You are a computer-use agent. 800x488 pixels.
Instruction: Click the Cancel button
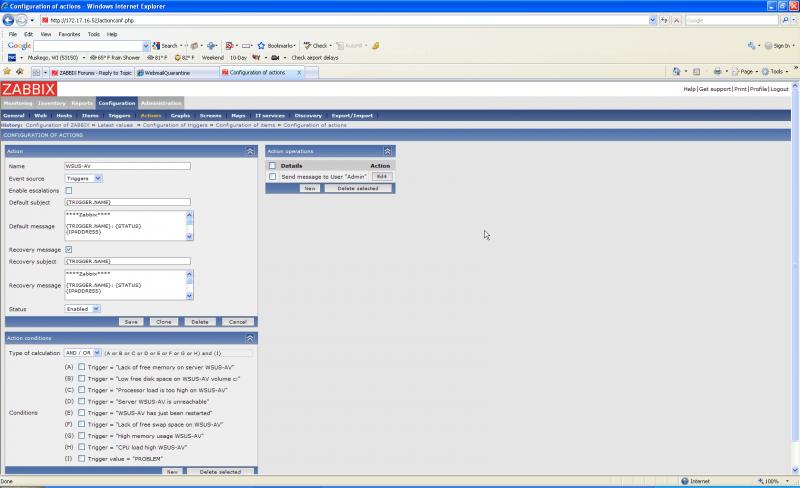(238, 322)
